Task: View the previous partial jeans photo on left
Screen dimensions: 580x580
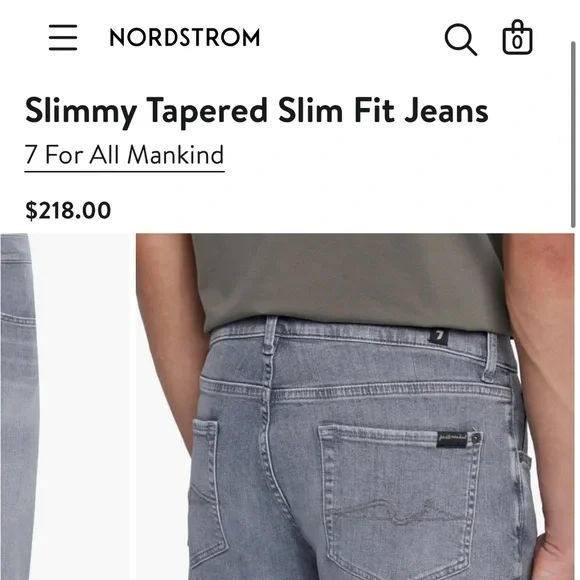Action: (x=19, y=407)
